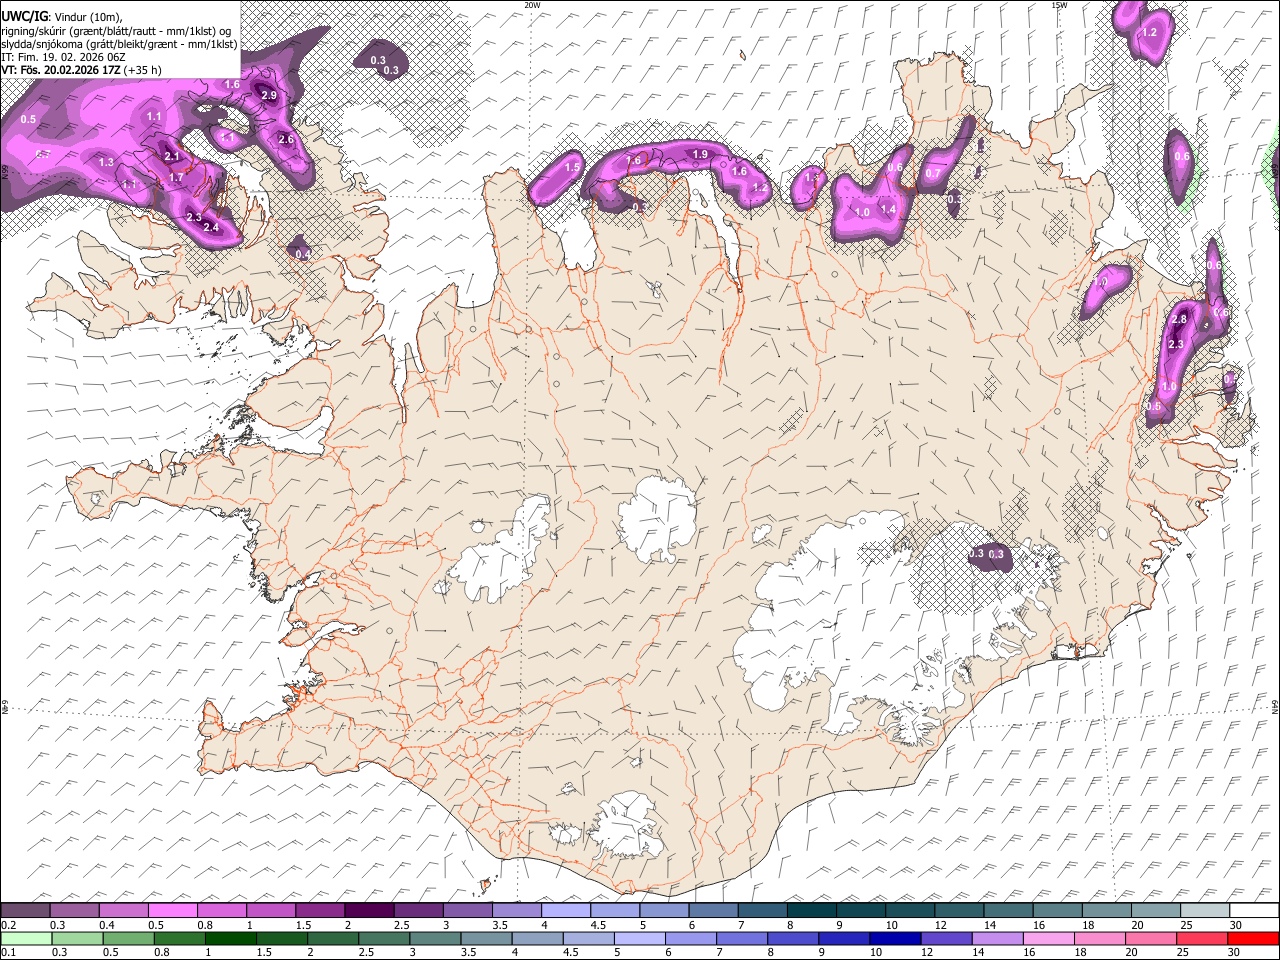Select the '2.8' precipitation value in the east

click(x=1179, y=319)
